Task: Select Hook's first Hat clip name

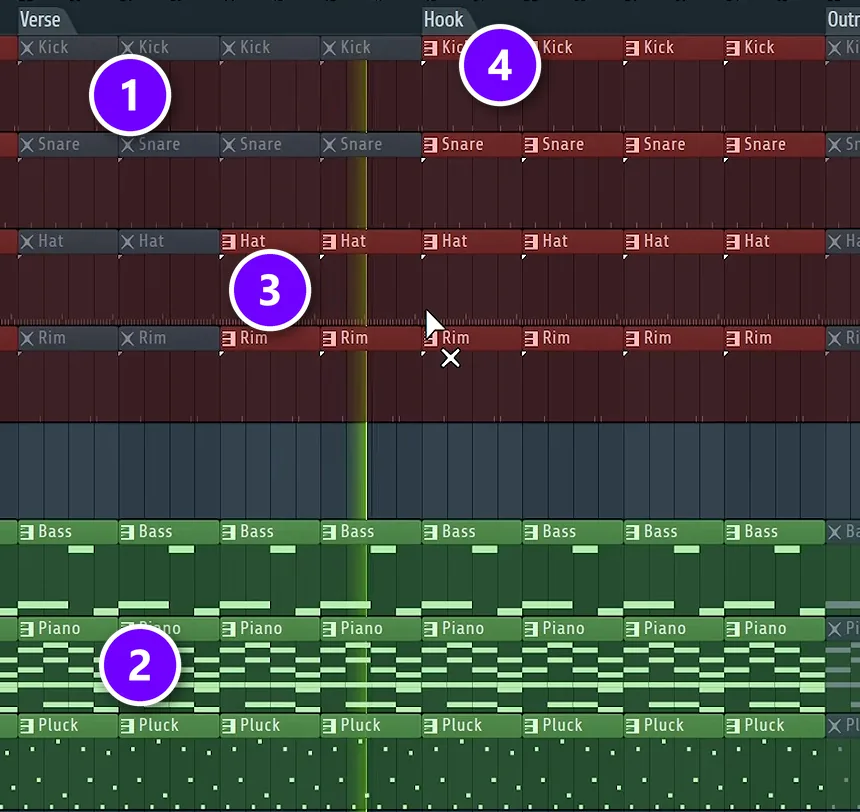Action: (455, 241)
